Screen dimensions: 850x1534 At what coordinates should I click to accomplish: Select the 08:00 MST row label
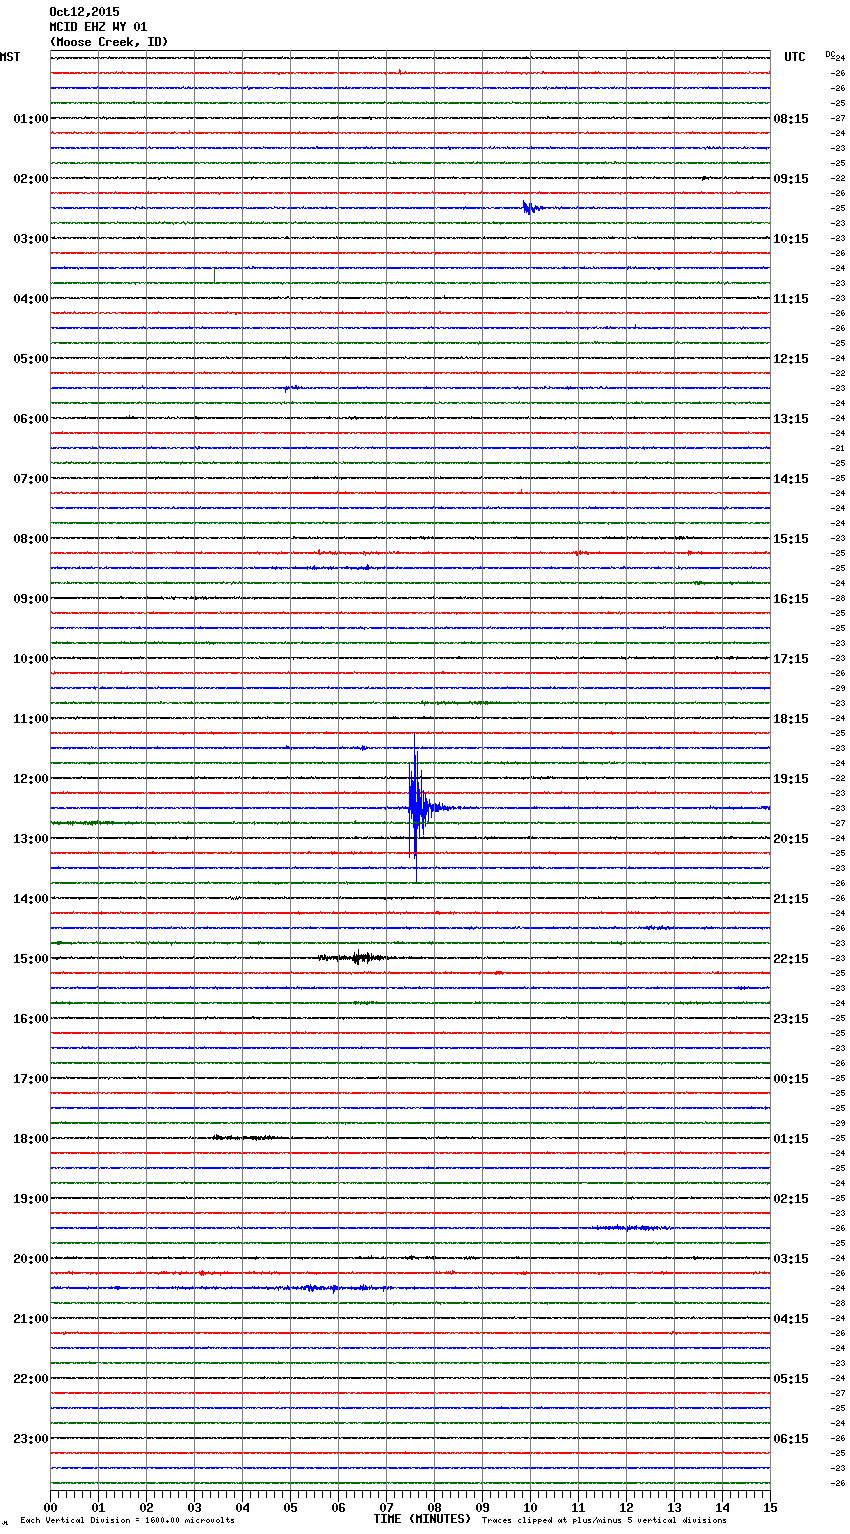point(30,538)
